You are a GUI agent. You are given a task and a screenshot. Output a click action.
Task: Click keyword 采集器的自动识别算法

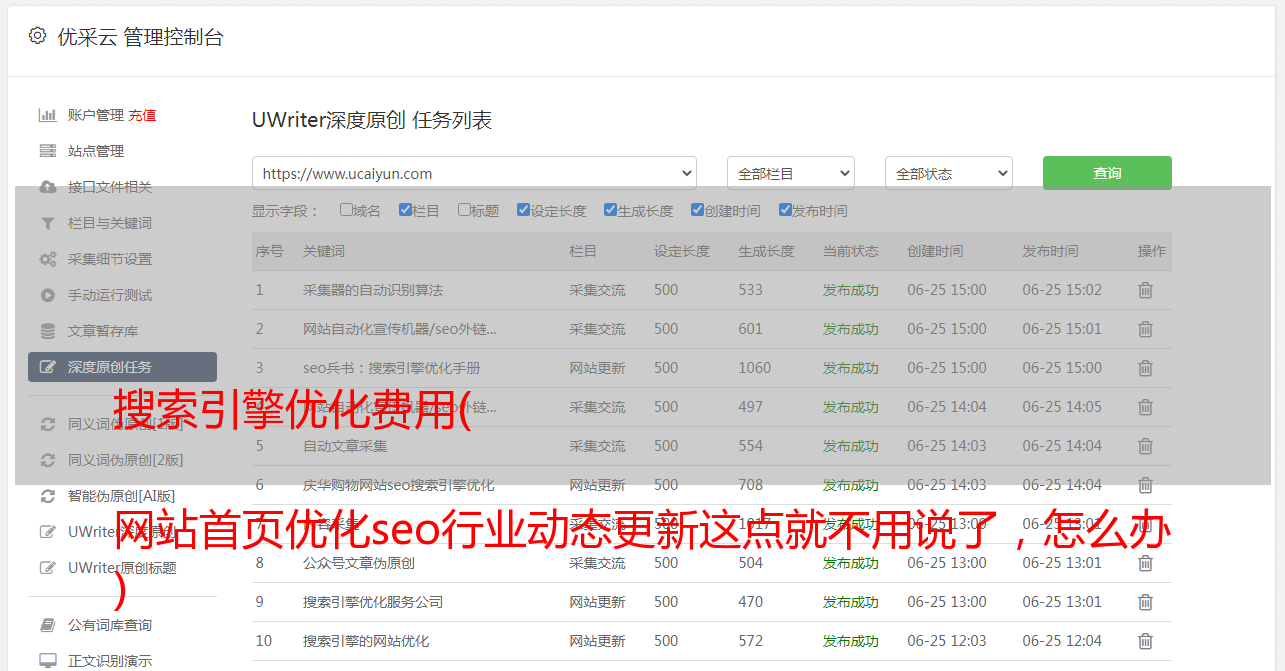(x=373, y=290)
